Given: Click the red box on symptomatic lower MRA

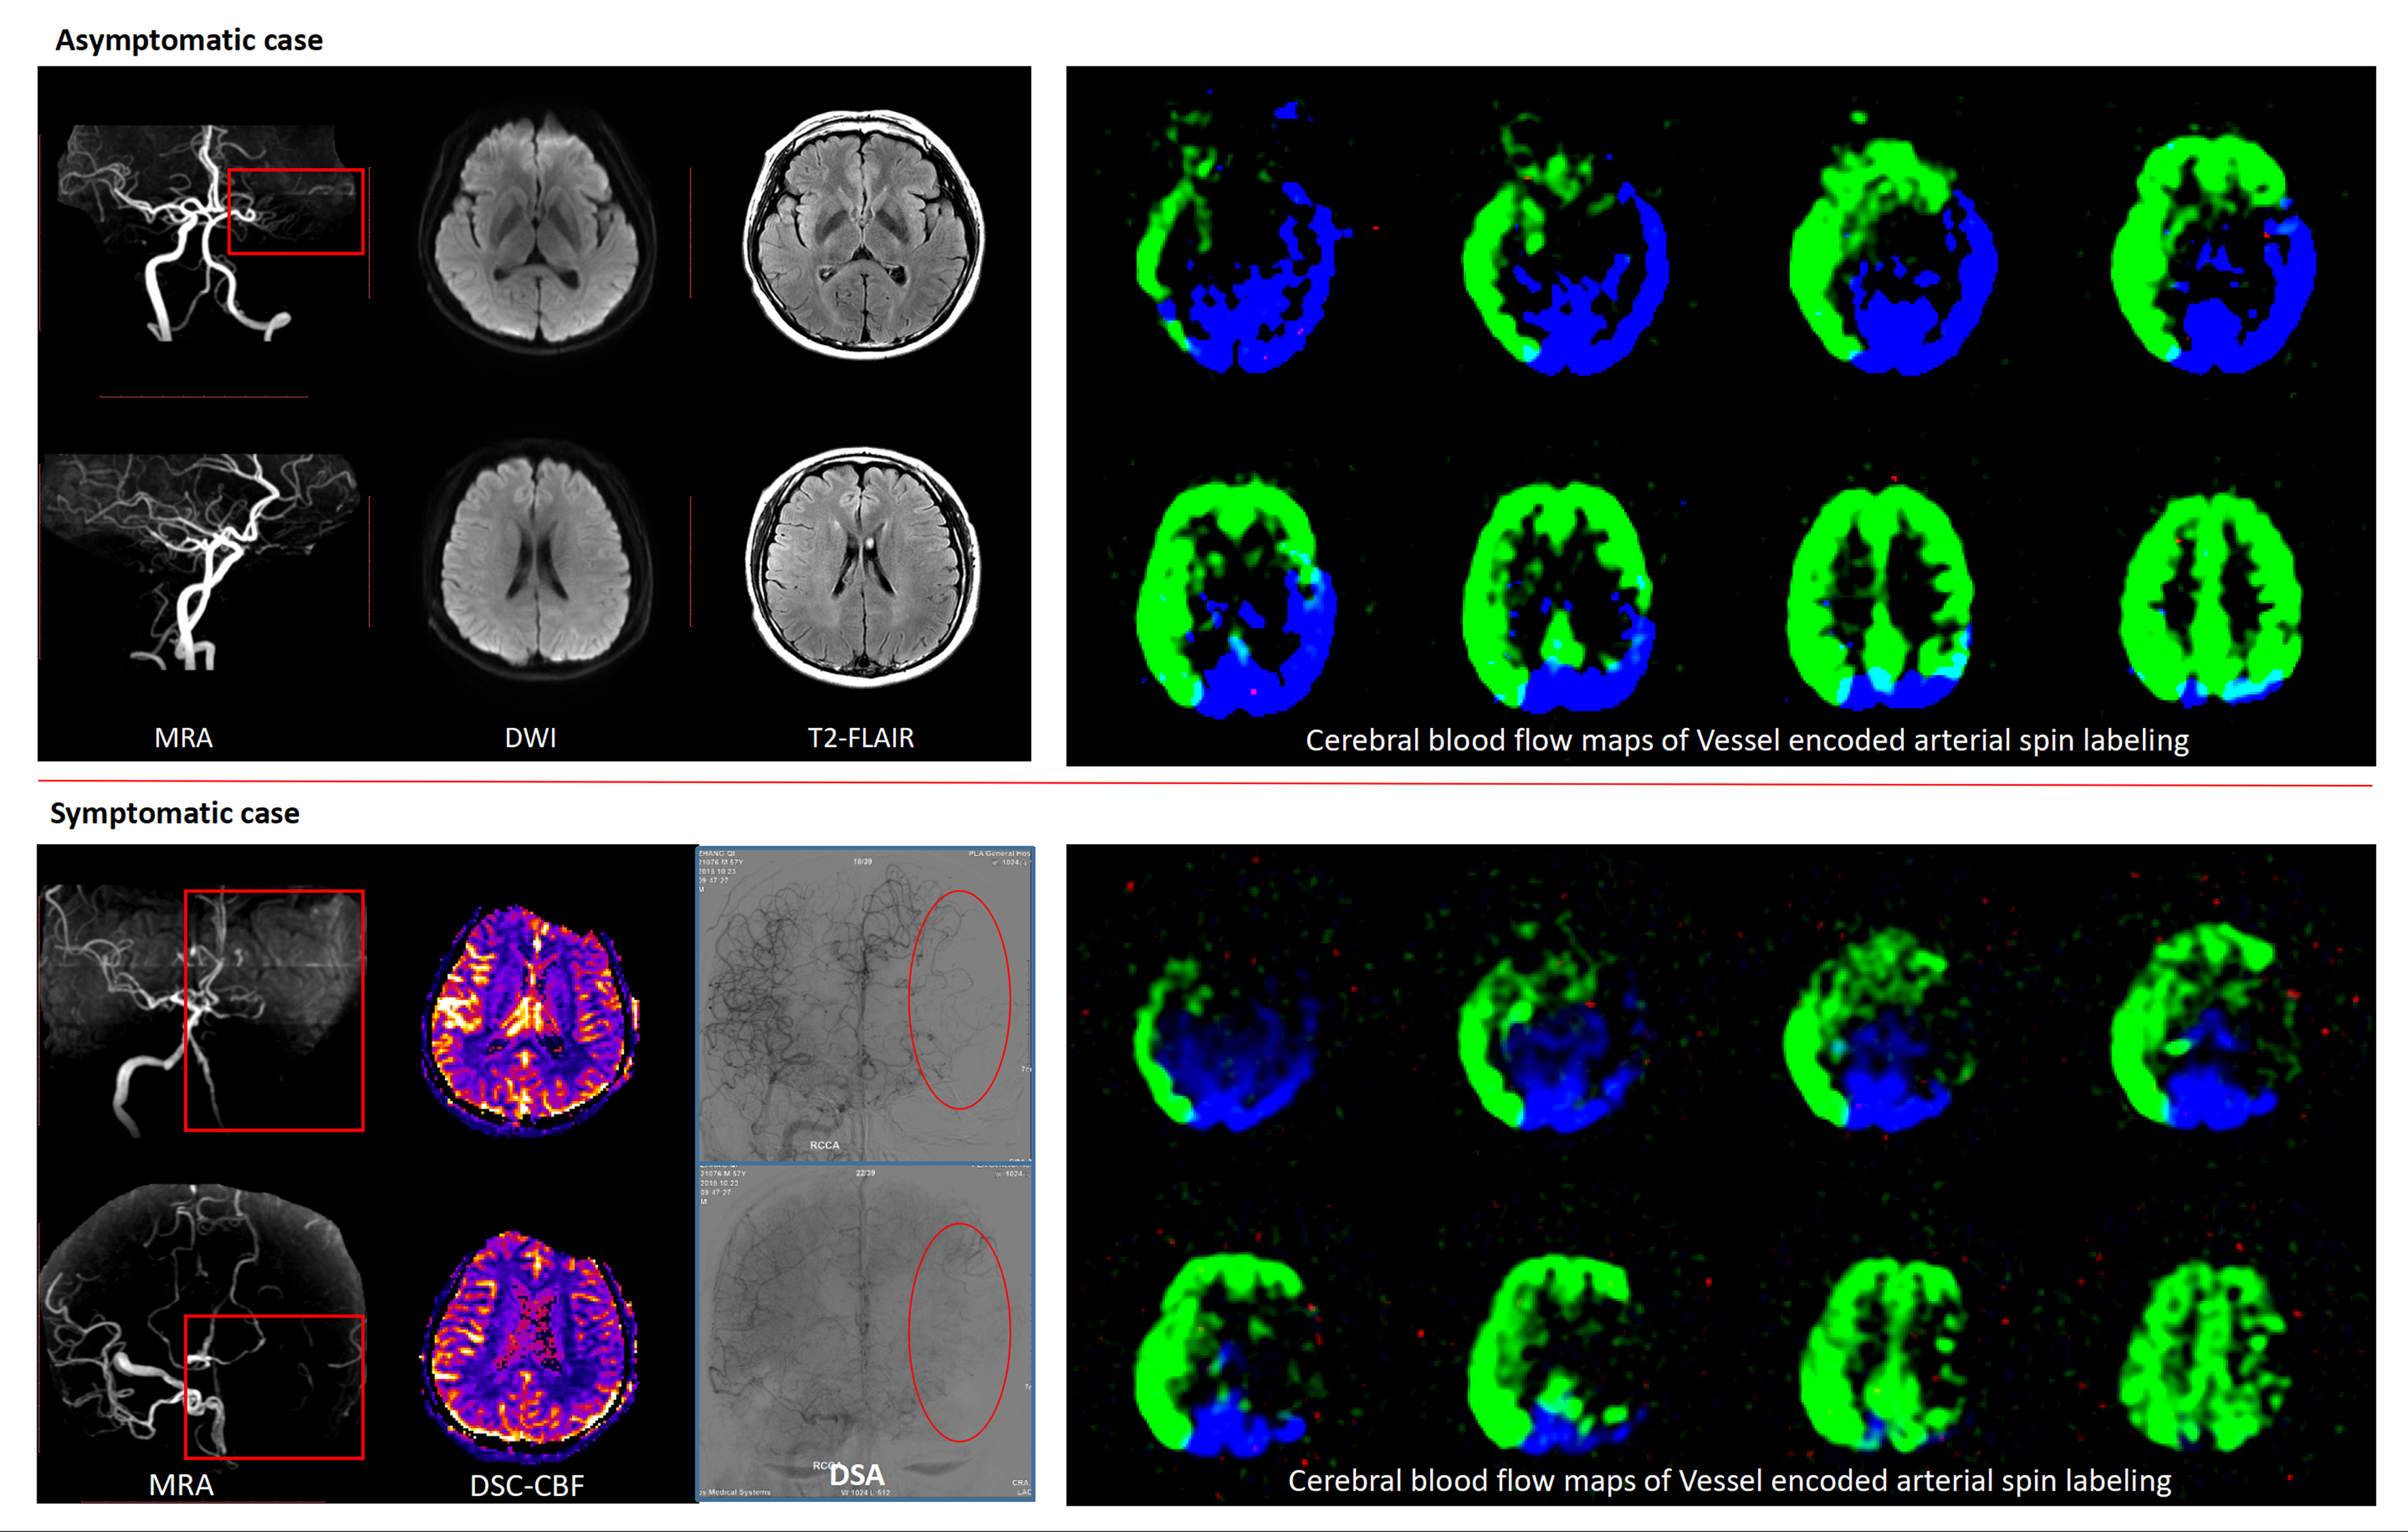Looking at the screenshot, I should pos(274,1387).
